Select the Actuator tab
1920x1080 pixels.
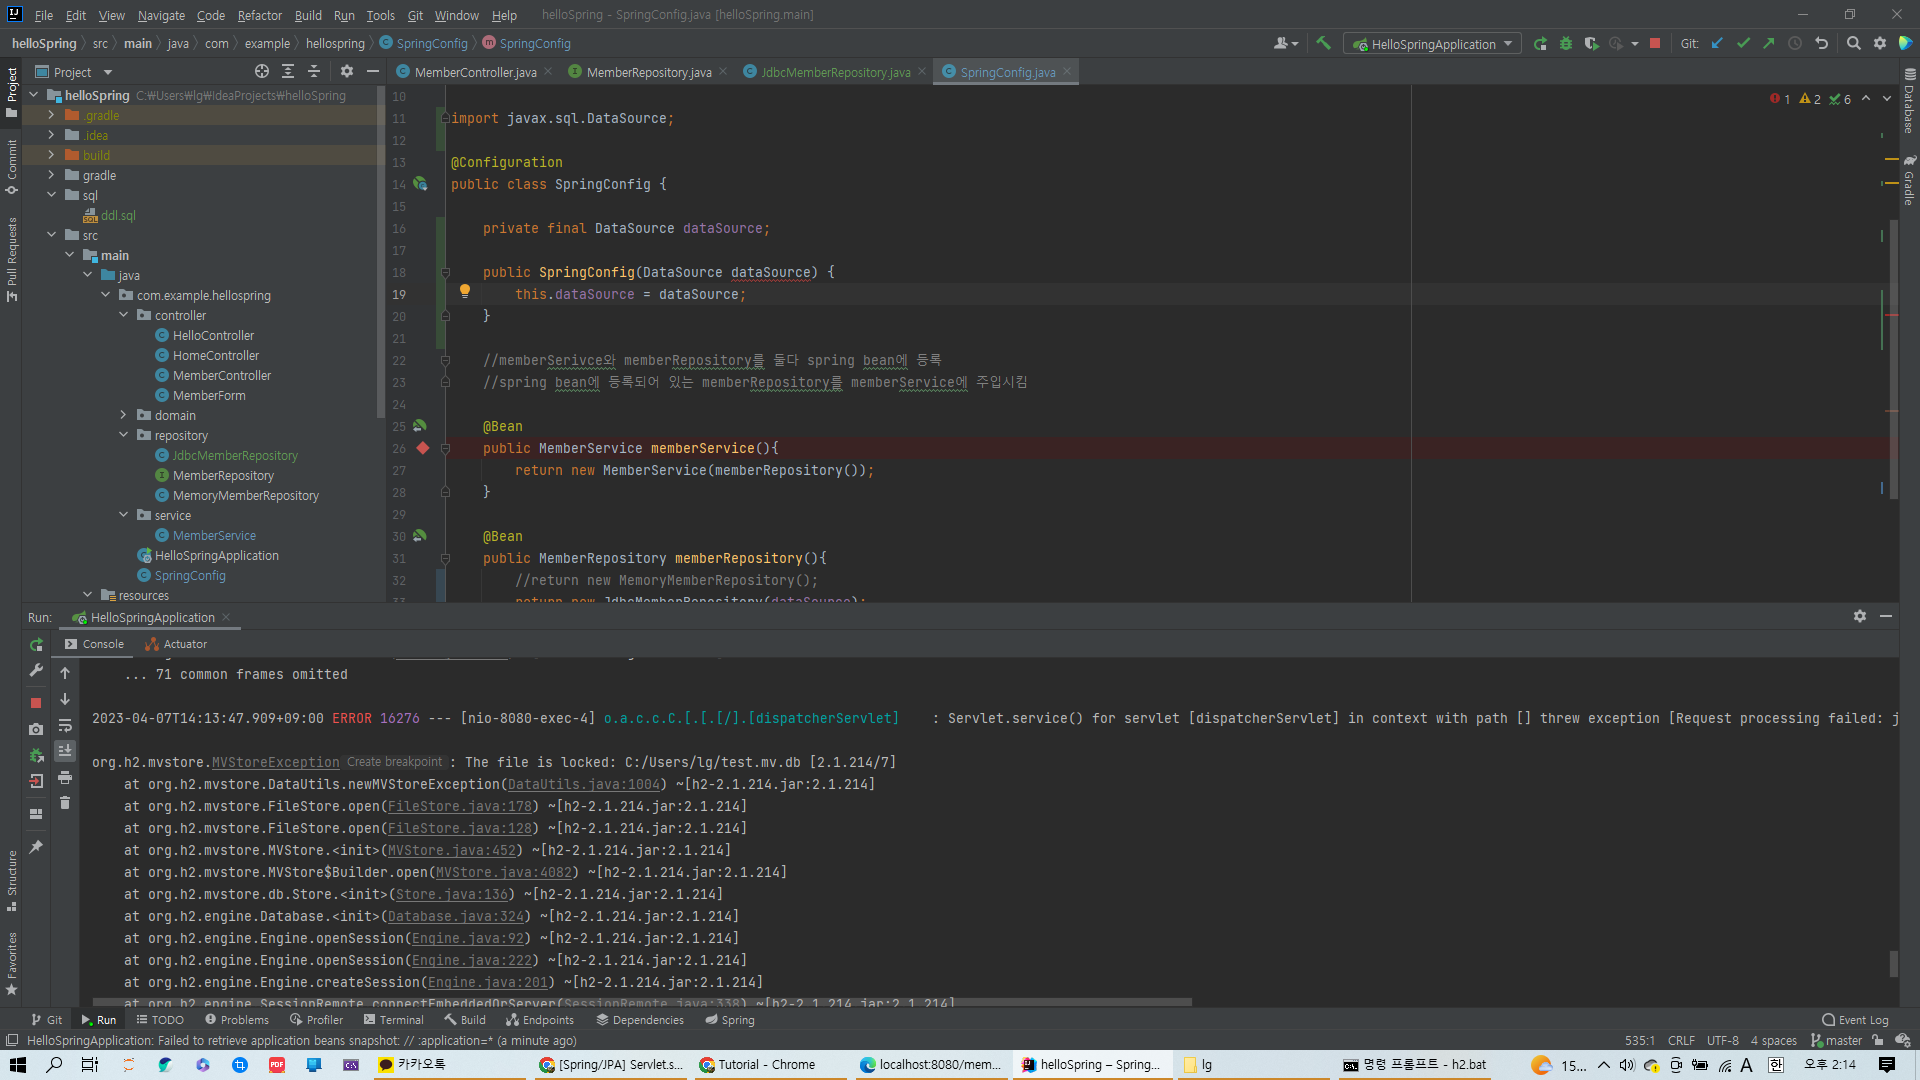click(x=176, y=644)
